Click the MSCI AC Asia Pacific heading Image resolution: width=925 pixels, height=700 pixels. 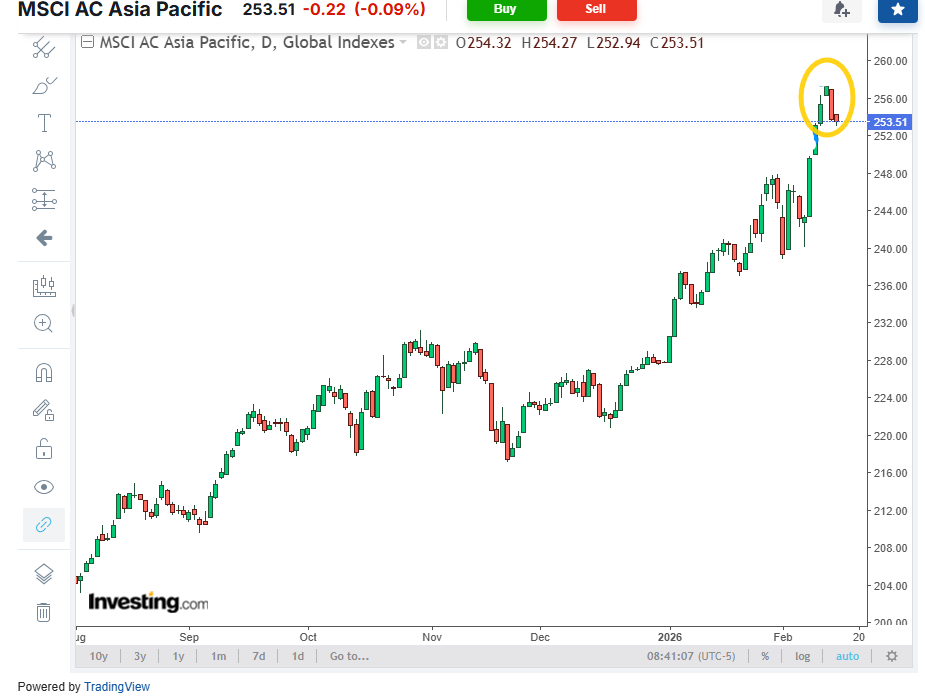pyautogui.click(x=120, y=9)
